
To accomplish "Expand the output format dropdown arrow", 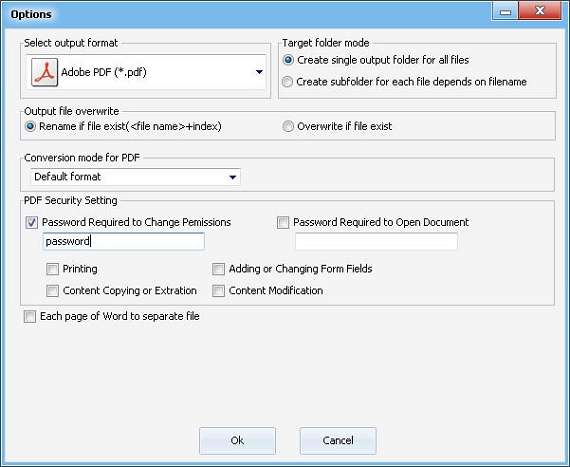I will [259, 72].
